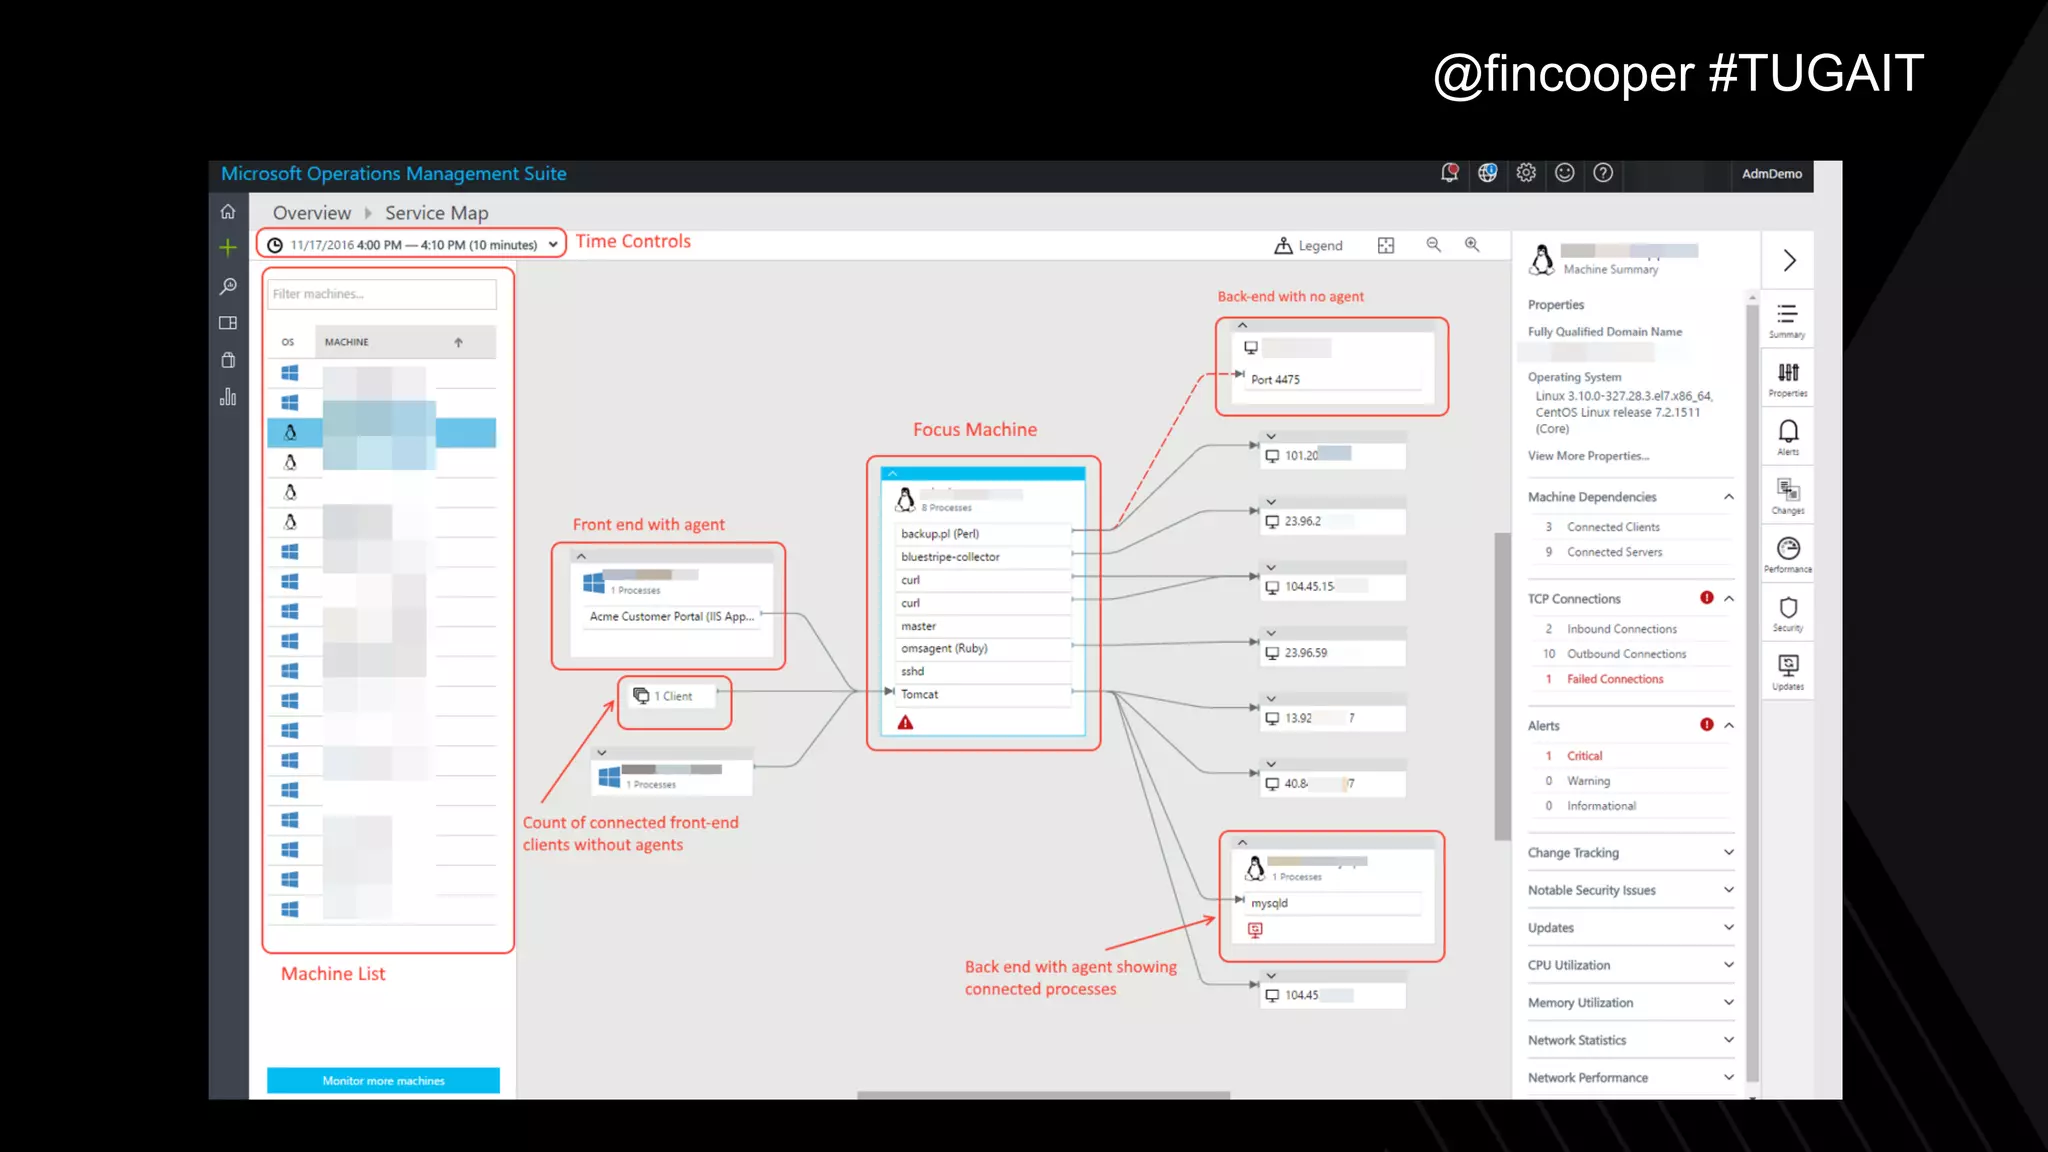Open Log Search magnifier in sidebar

tap(228, 286)
